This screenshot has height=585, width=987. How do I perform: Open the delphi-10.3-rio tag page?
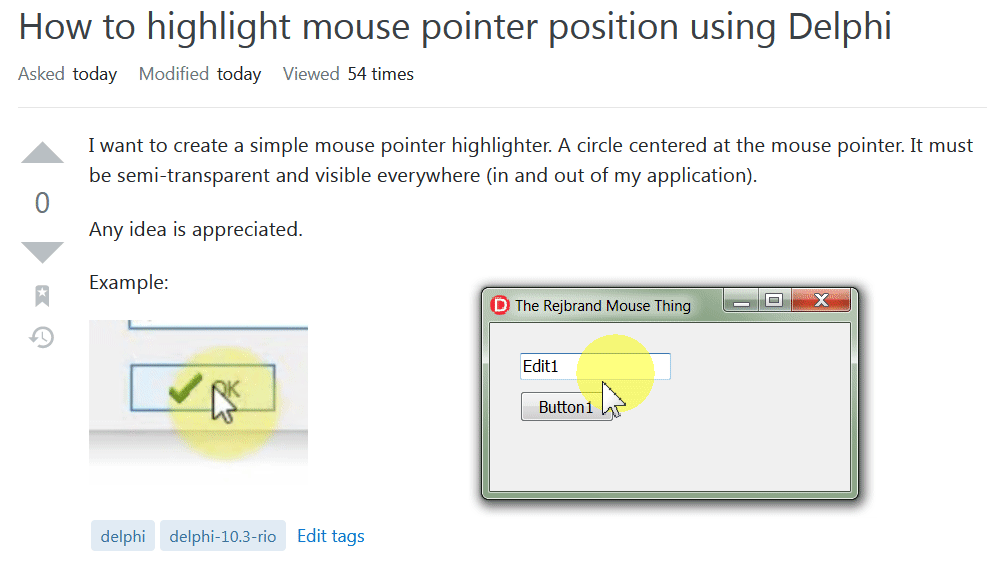pyautogui.click(x=222, y=536)
